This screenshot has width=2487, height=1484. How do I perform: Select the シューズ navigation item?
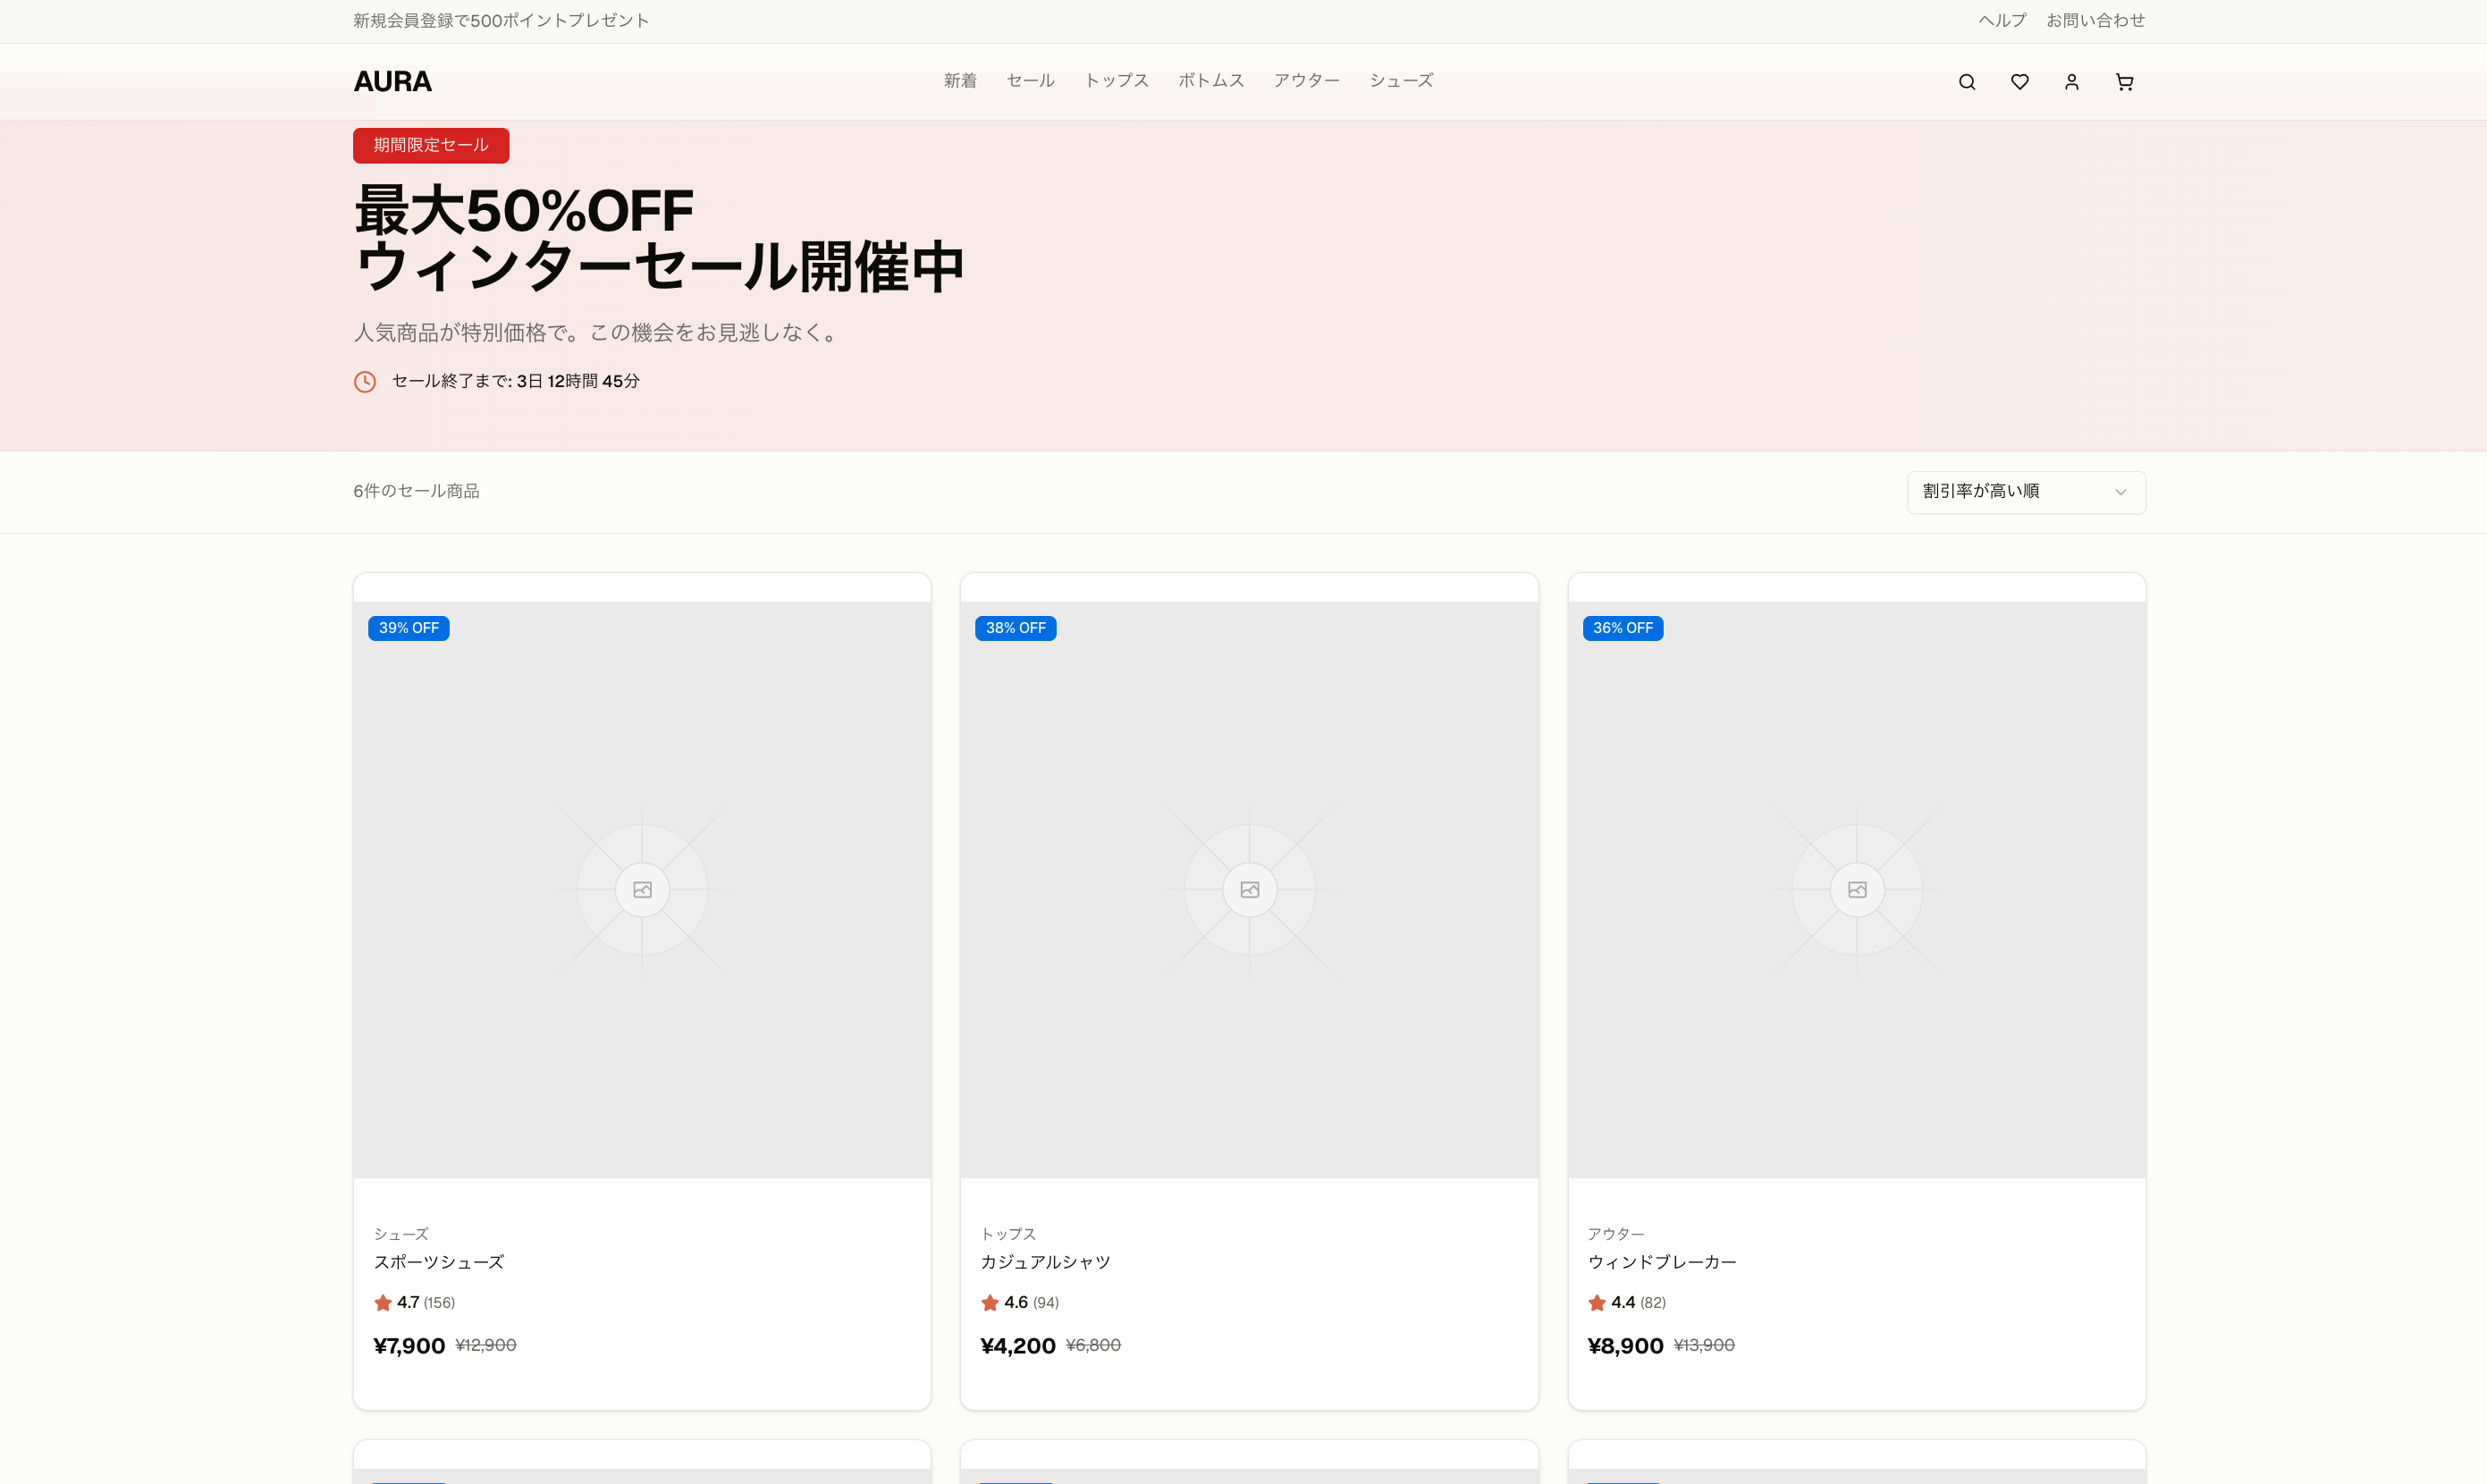coord(1400,81)
